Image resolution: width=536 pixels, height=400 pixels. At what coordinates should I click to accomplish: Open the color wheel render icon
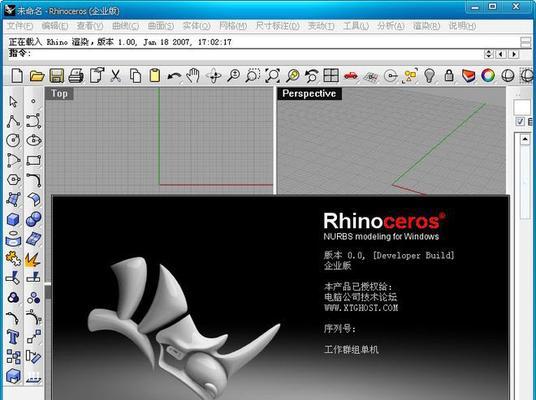tap(488, 76)
